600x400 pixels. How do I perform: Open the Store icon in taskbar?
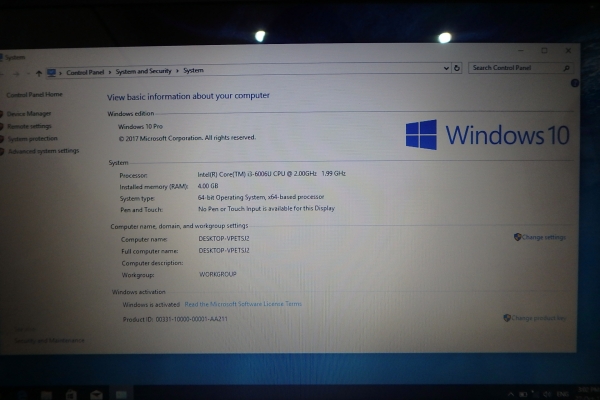click(71, 394)
